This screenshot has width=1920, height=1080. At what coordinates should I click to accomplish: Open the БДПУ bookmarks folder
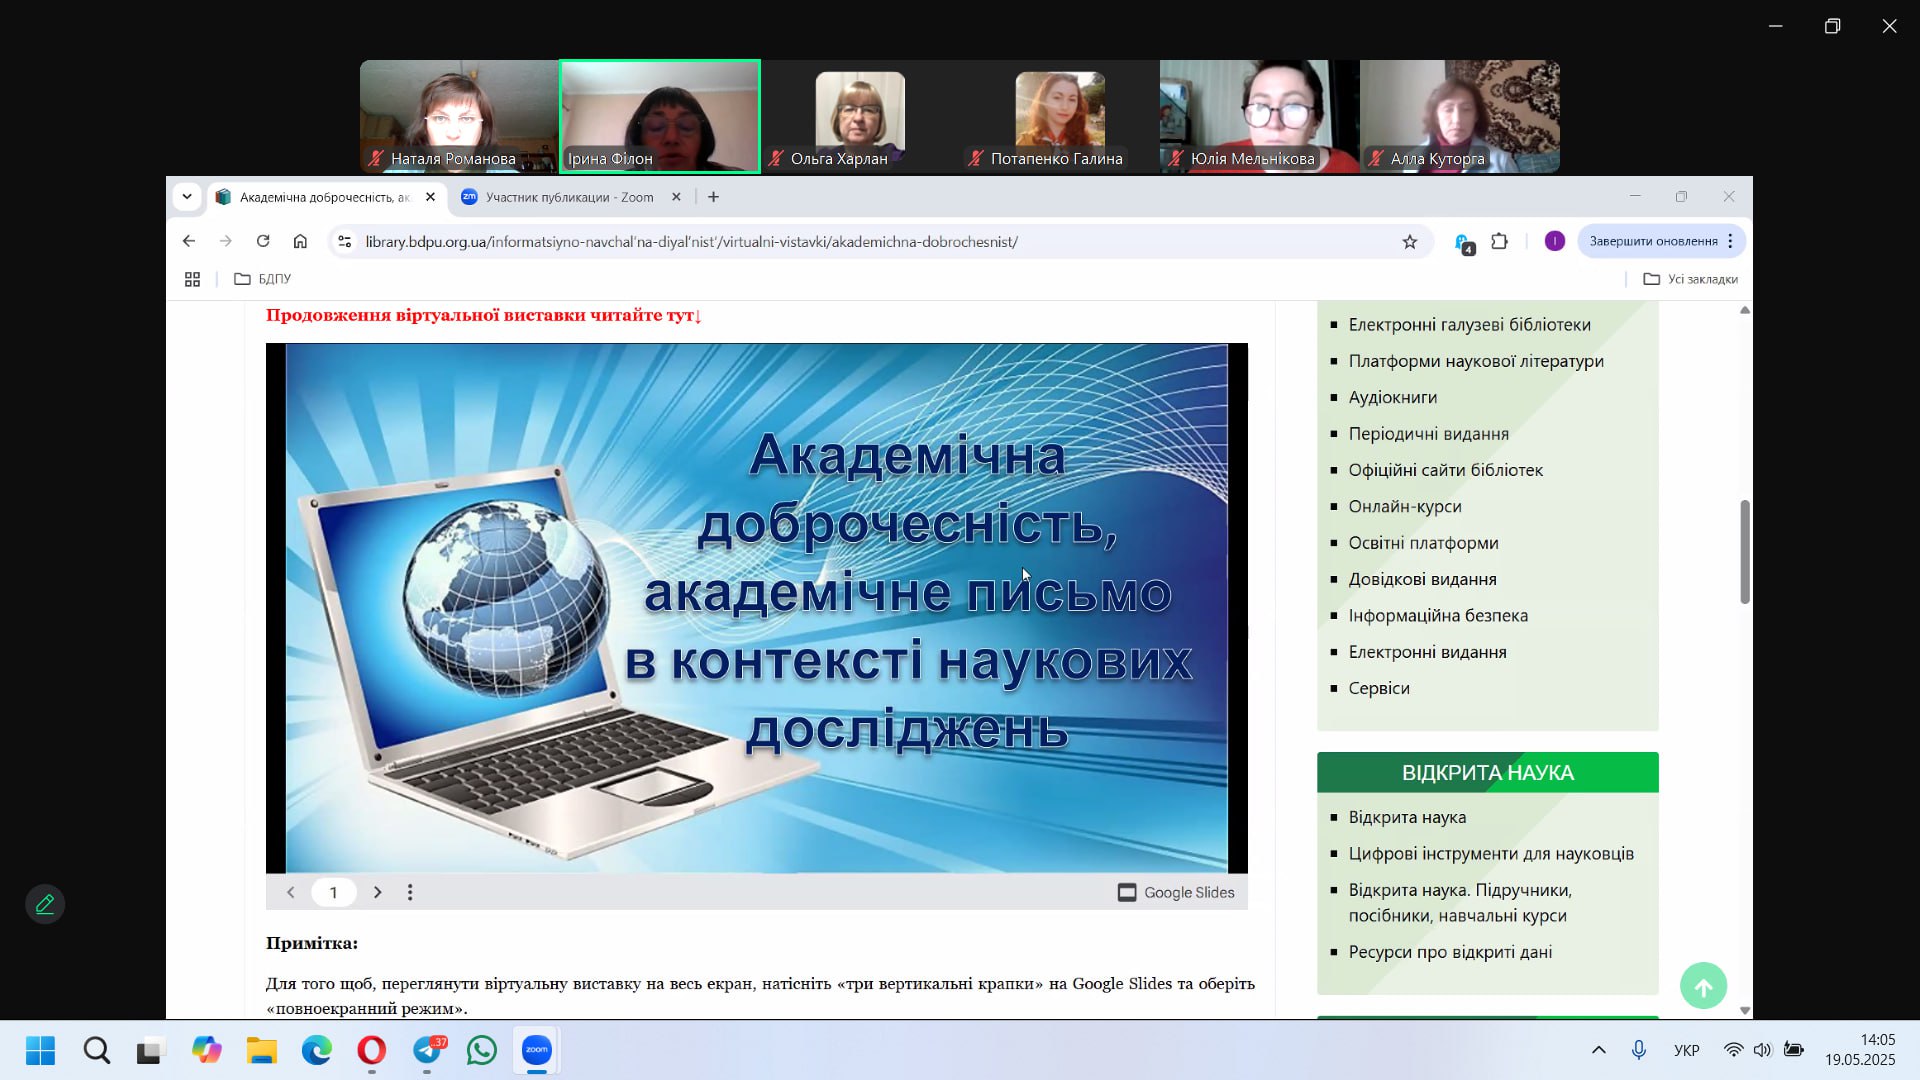[263, 279]
